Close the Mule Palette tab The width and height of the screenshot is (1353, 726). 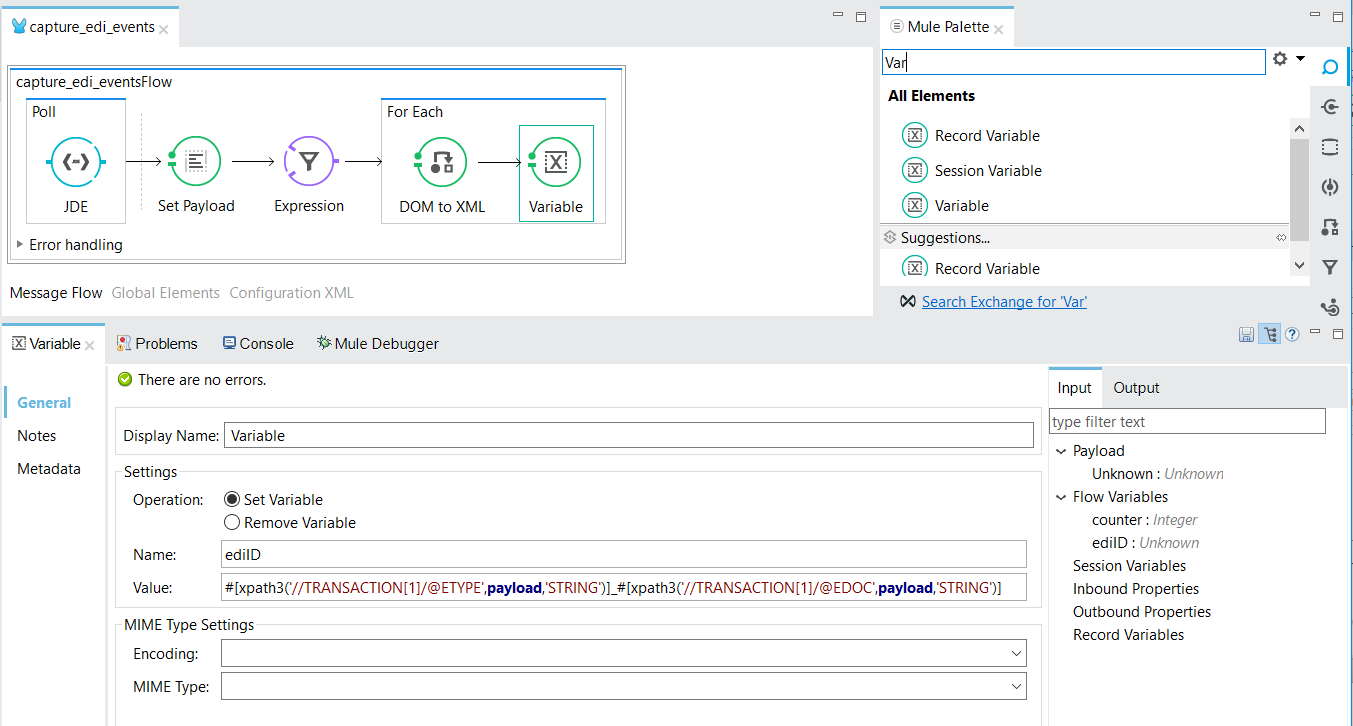pos(1000,28)
